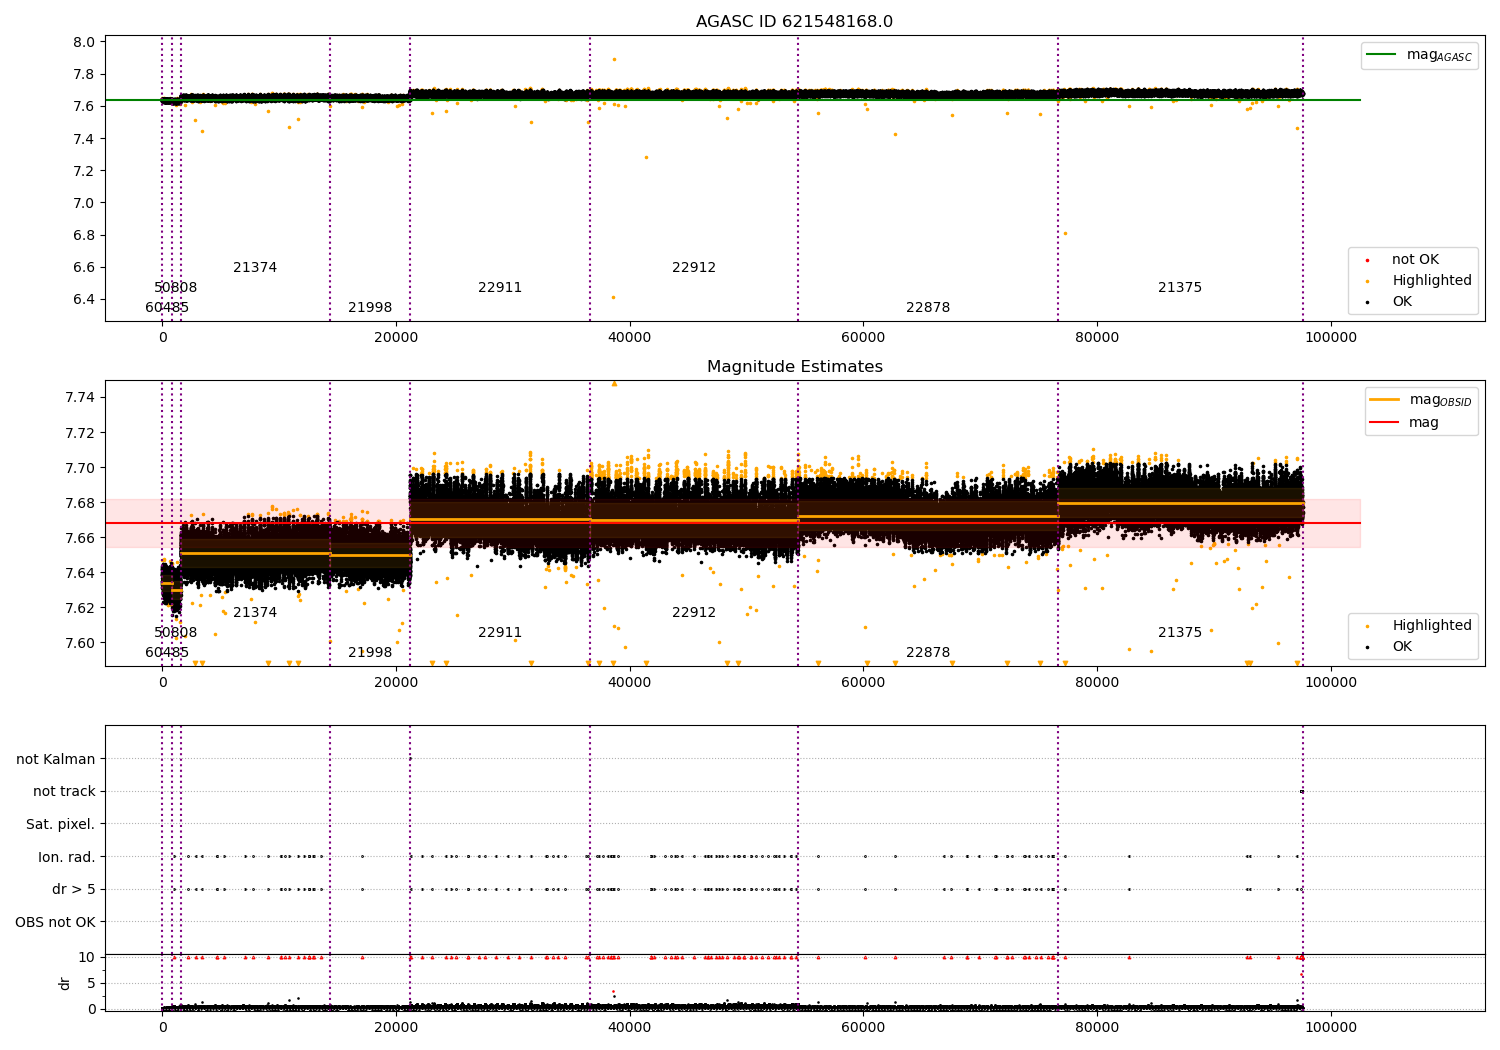Click 'Highlighted' in the top plot legend
Screen dimensions: 1500x1050
click(1431, 281)
